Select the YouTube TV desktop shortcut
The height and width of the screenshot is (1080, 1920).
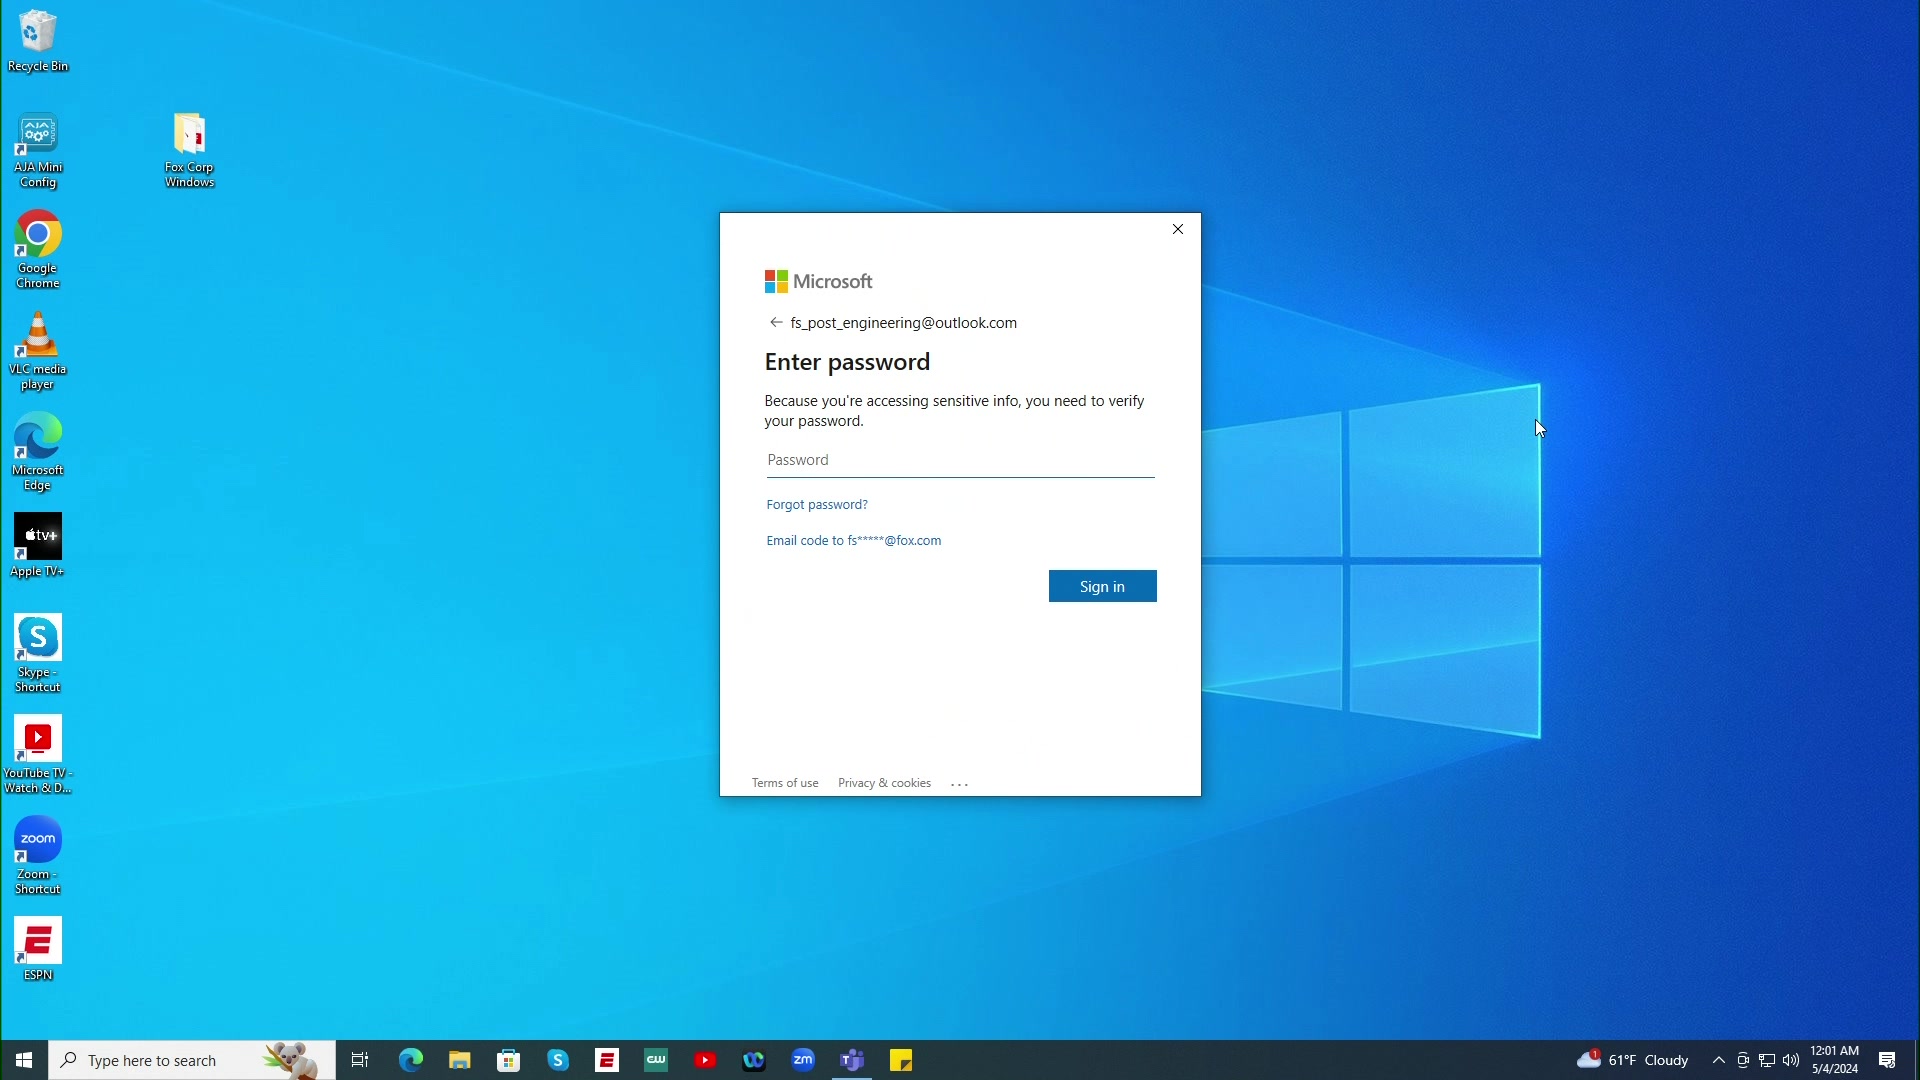pyautogui.click(x=38, y=755)
